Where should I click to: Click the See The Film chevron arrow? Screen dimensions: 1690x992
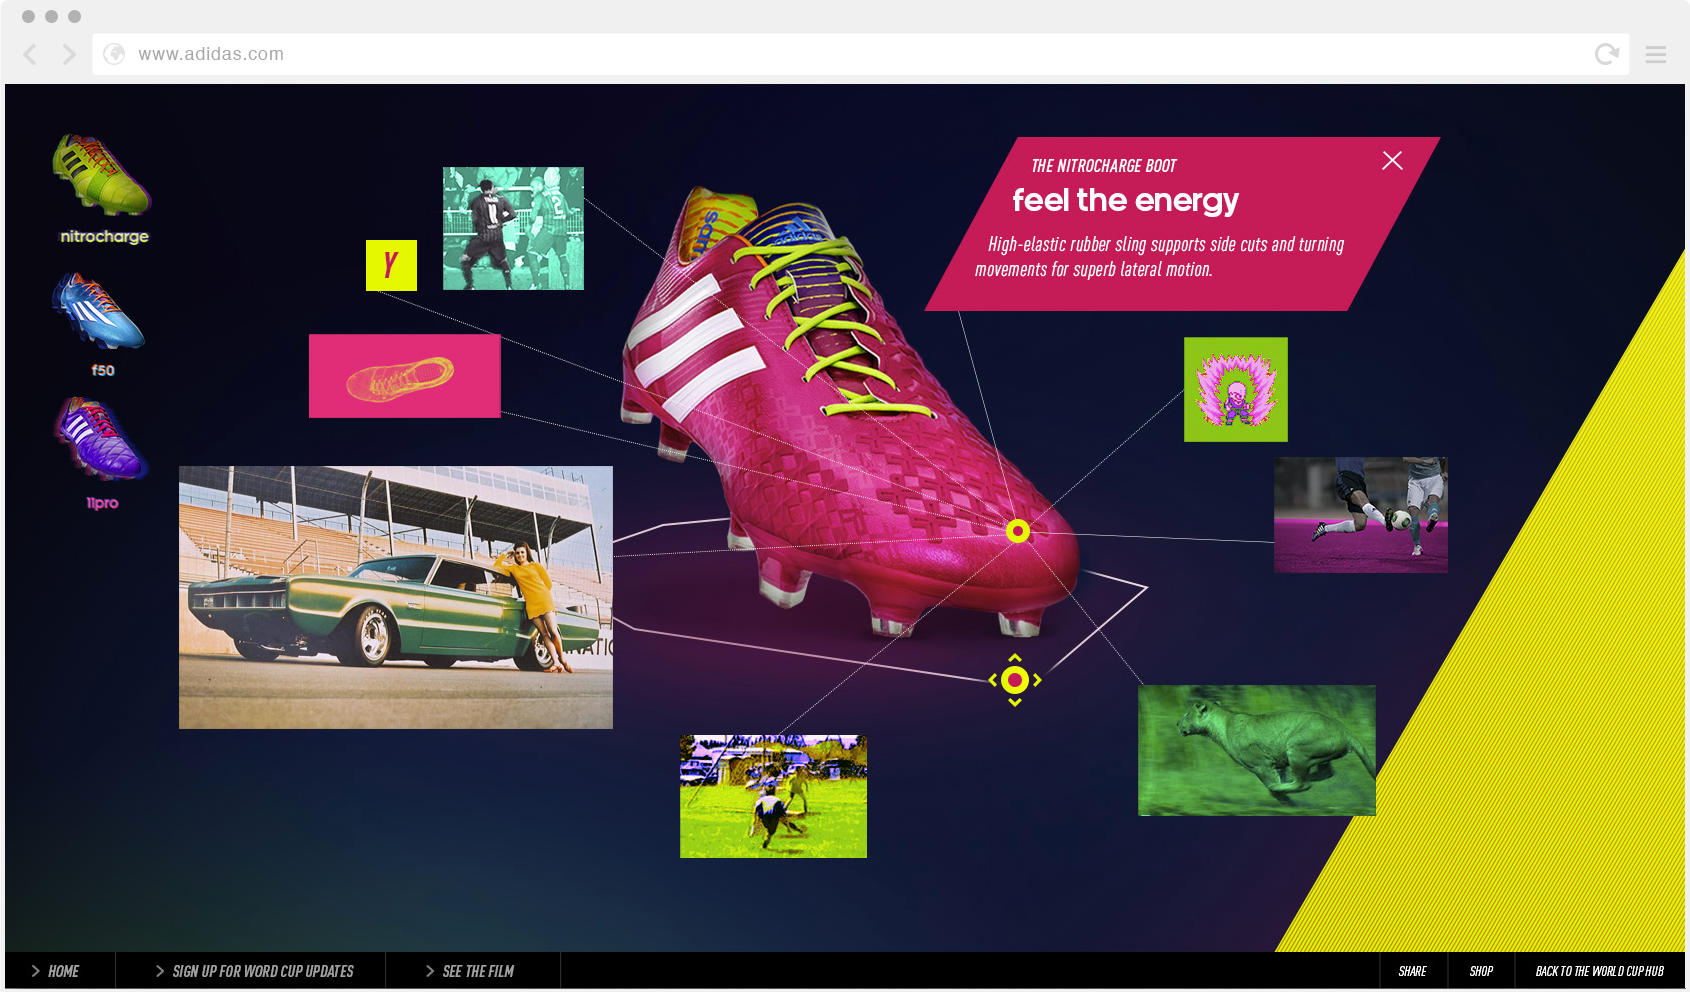[x=430, y=971]
